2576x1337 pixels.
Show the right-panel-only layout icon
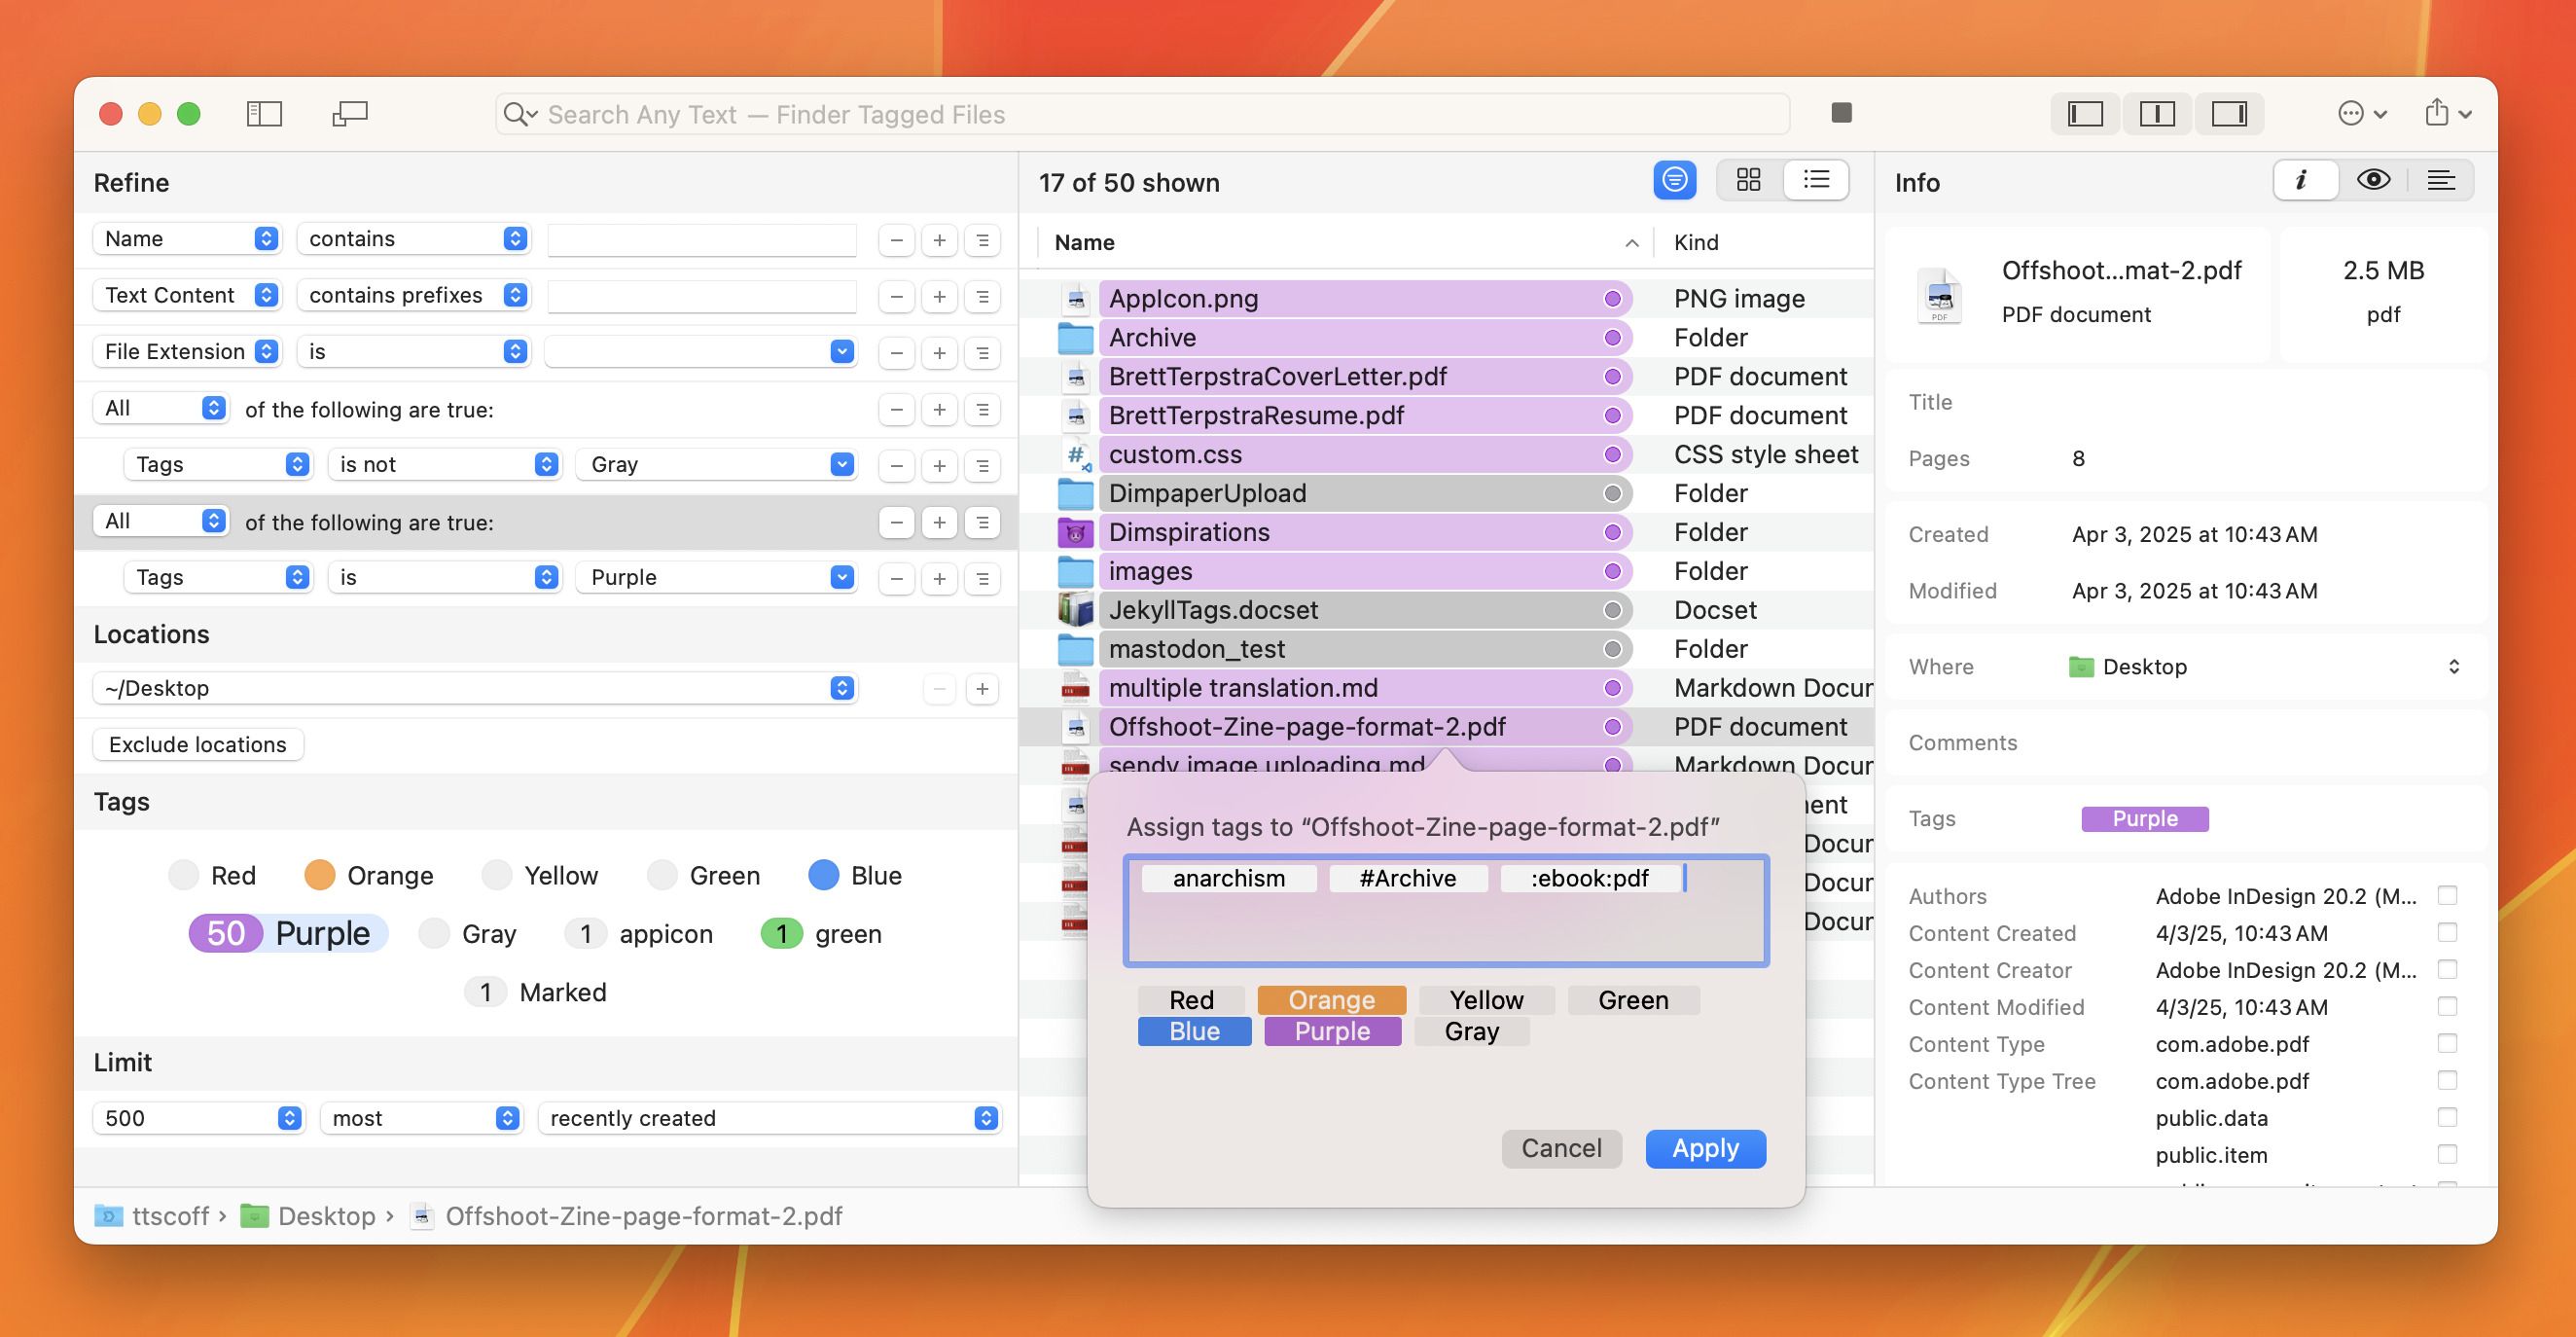coord(2229,114)
